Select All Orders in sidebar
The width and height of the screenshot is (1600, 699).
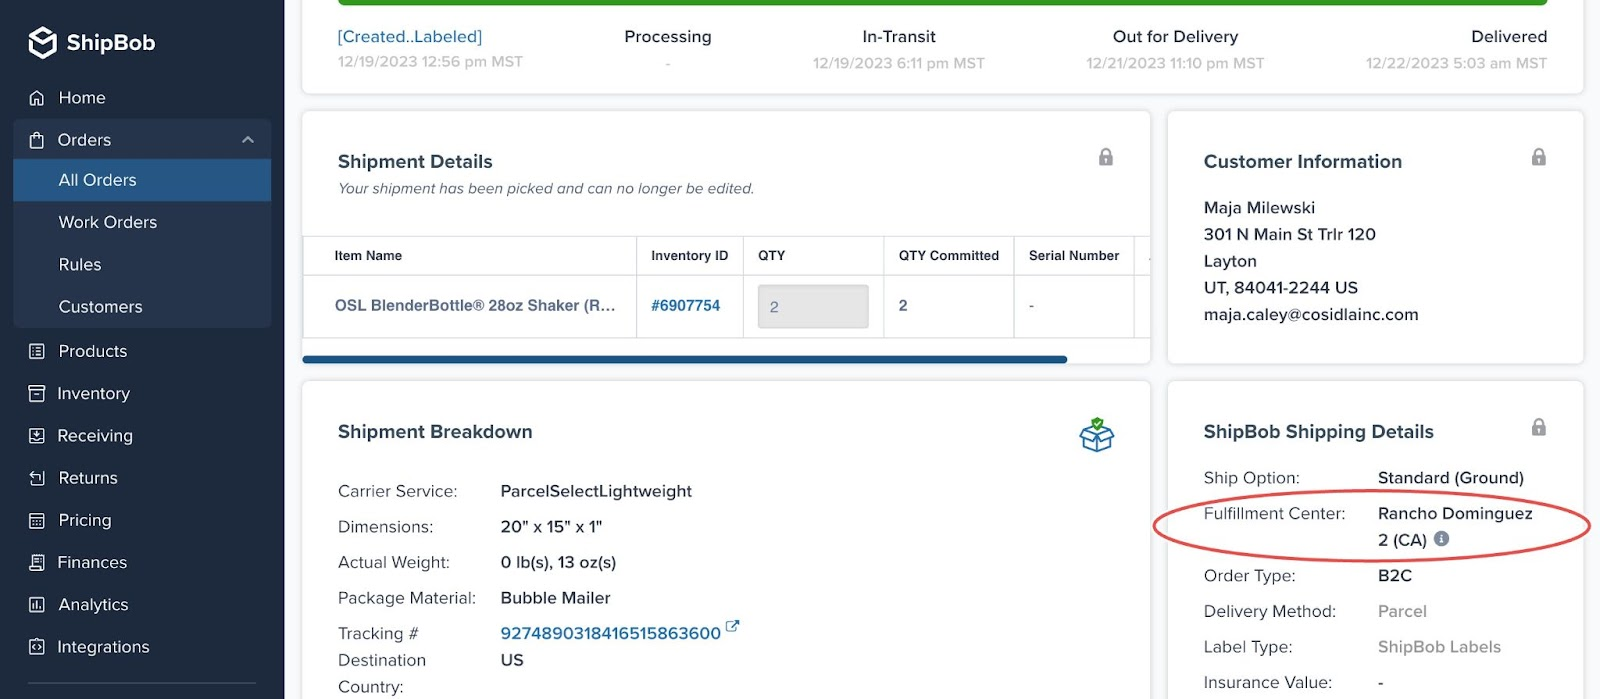pyautogui.click(x=142, y=180)
